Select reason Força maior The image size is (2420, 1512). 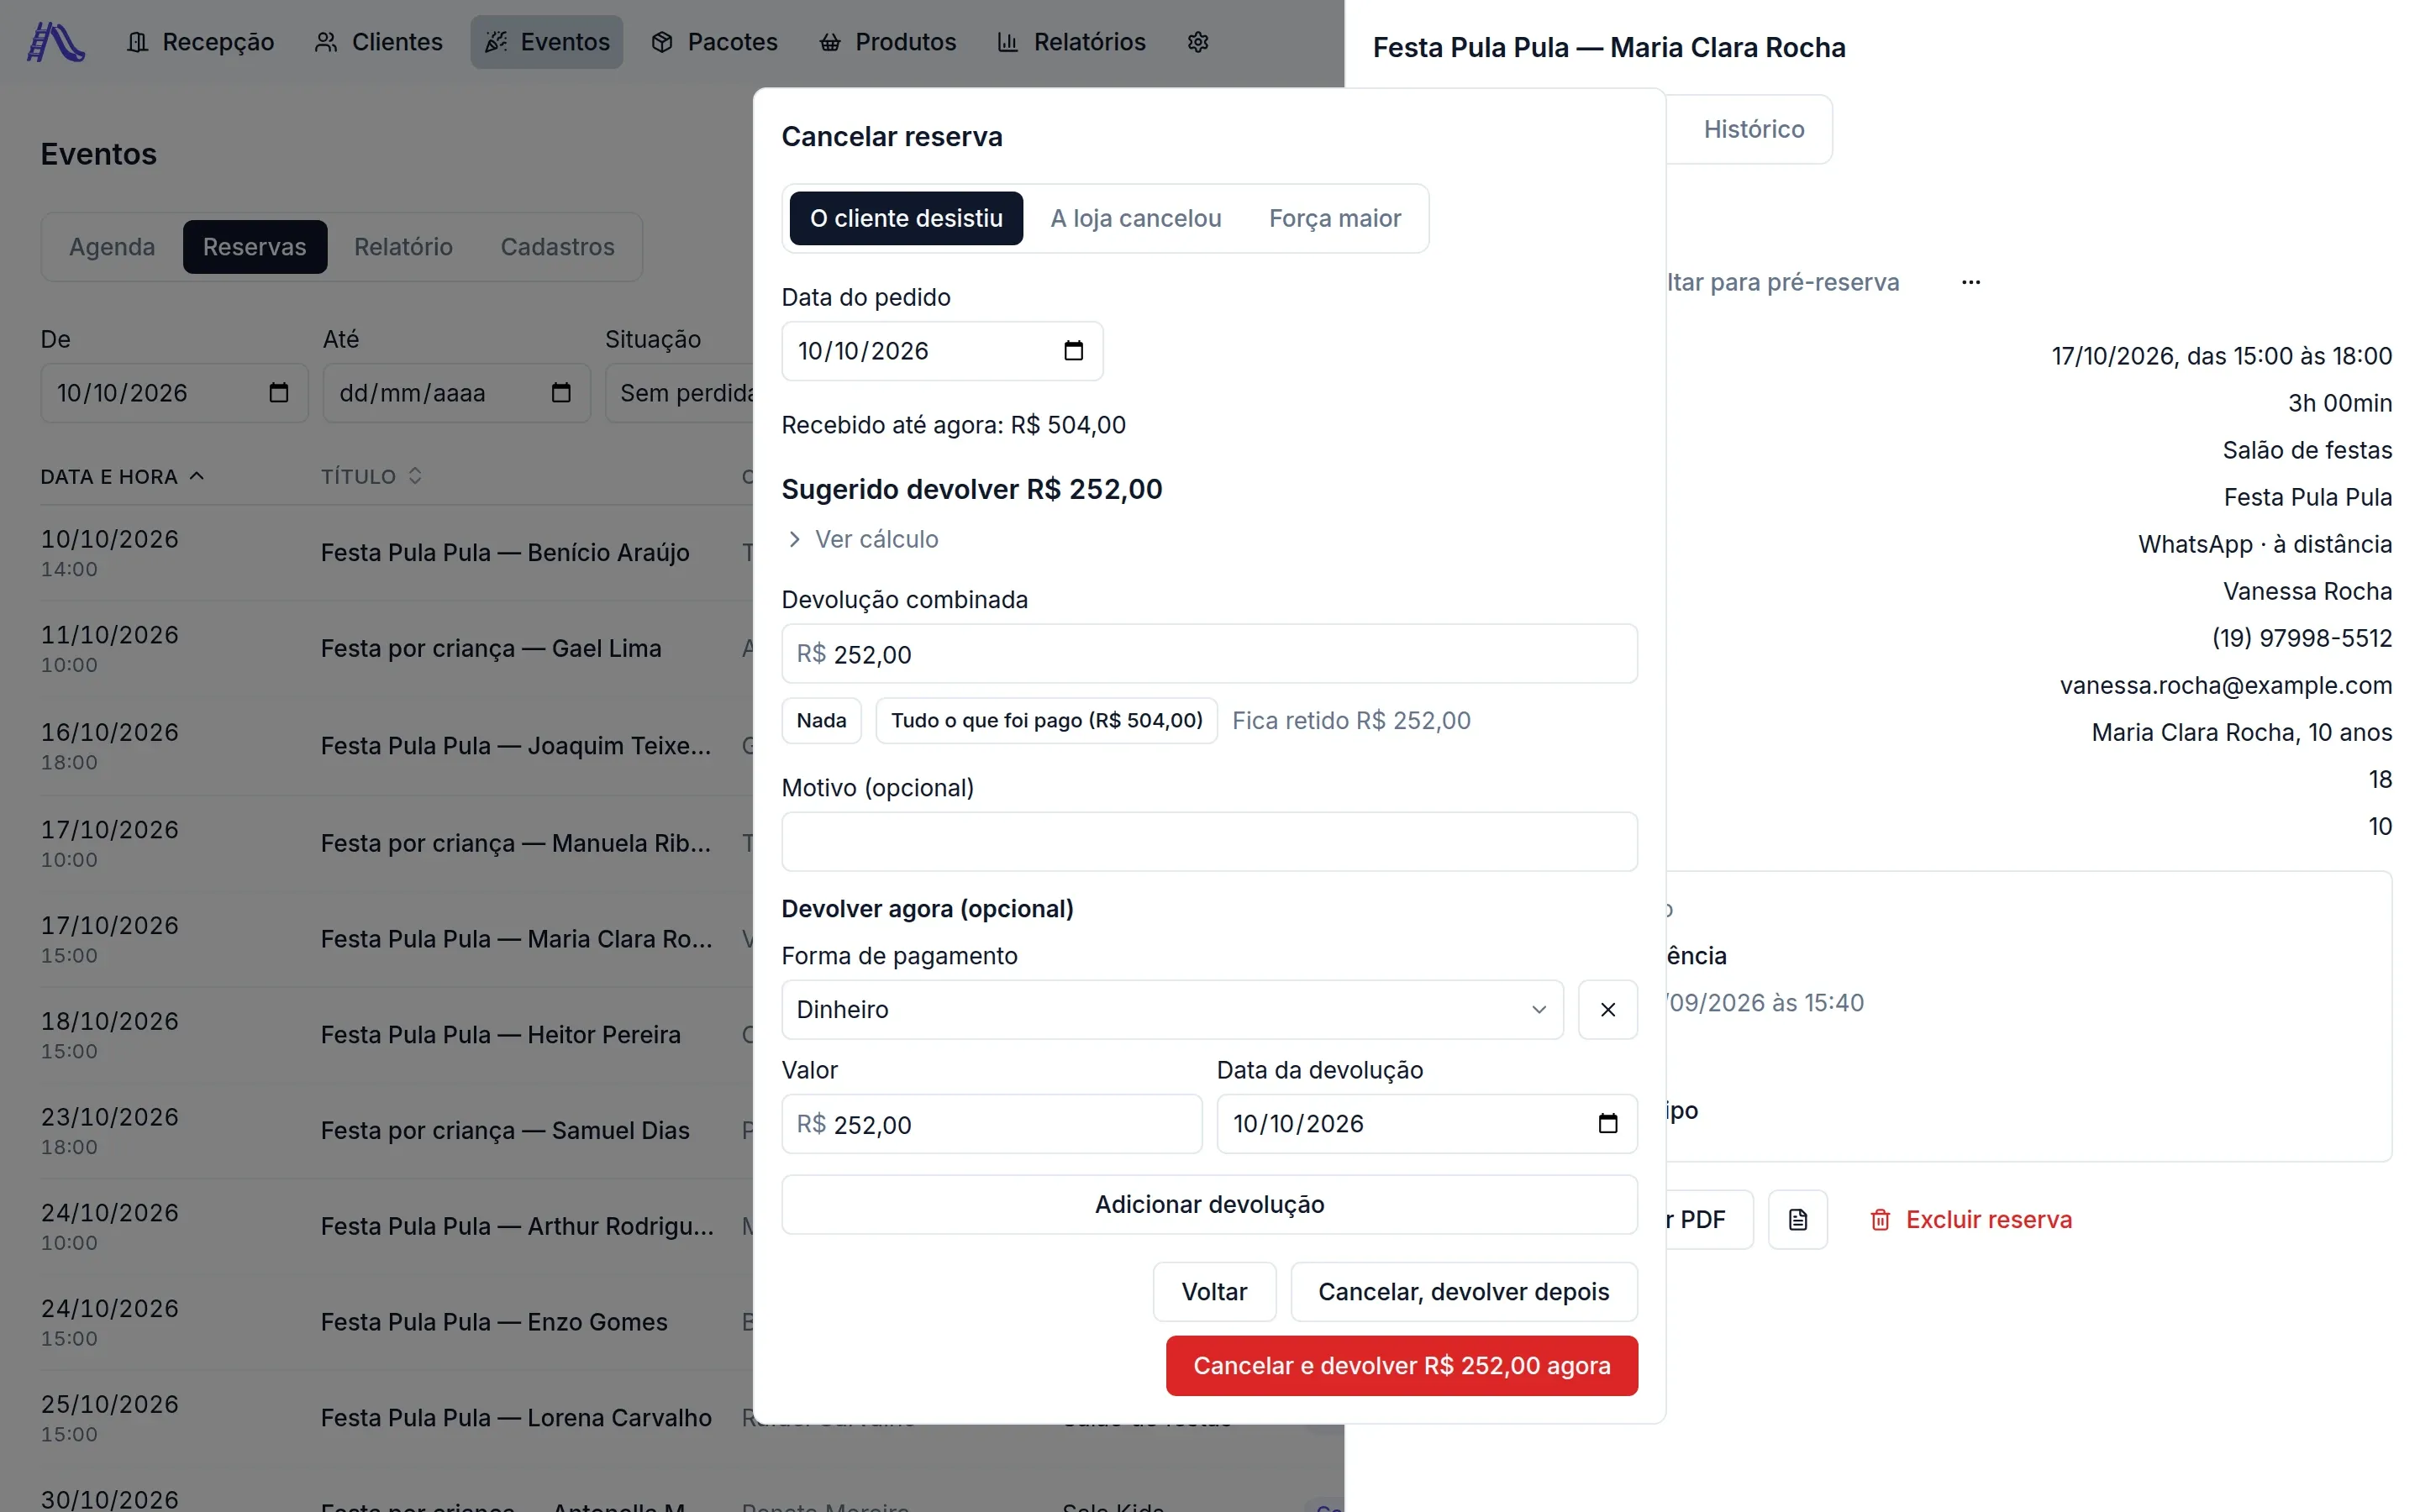1334,218
